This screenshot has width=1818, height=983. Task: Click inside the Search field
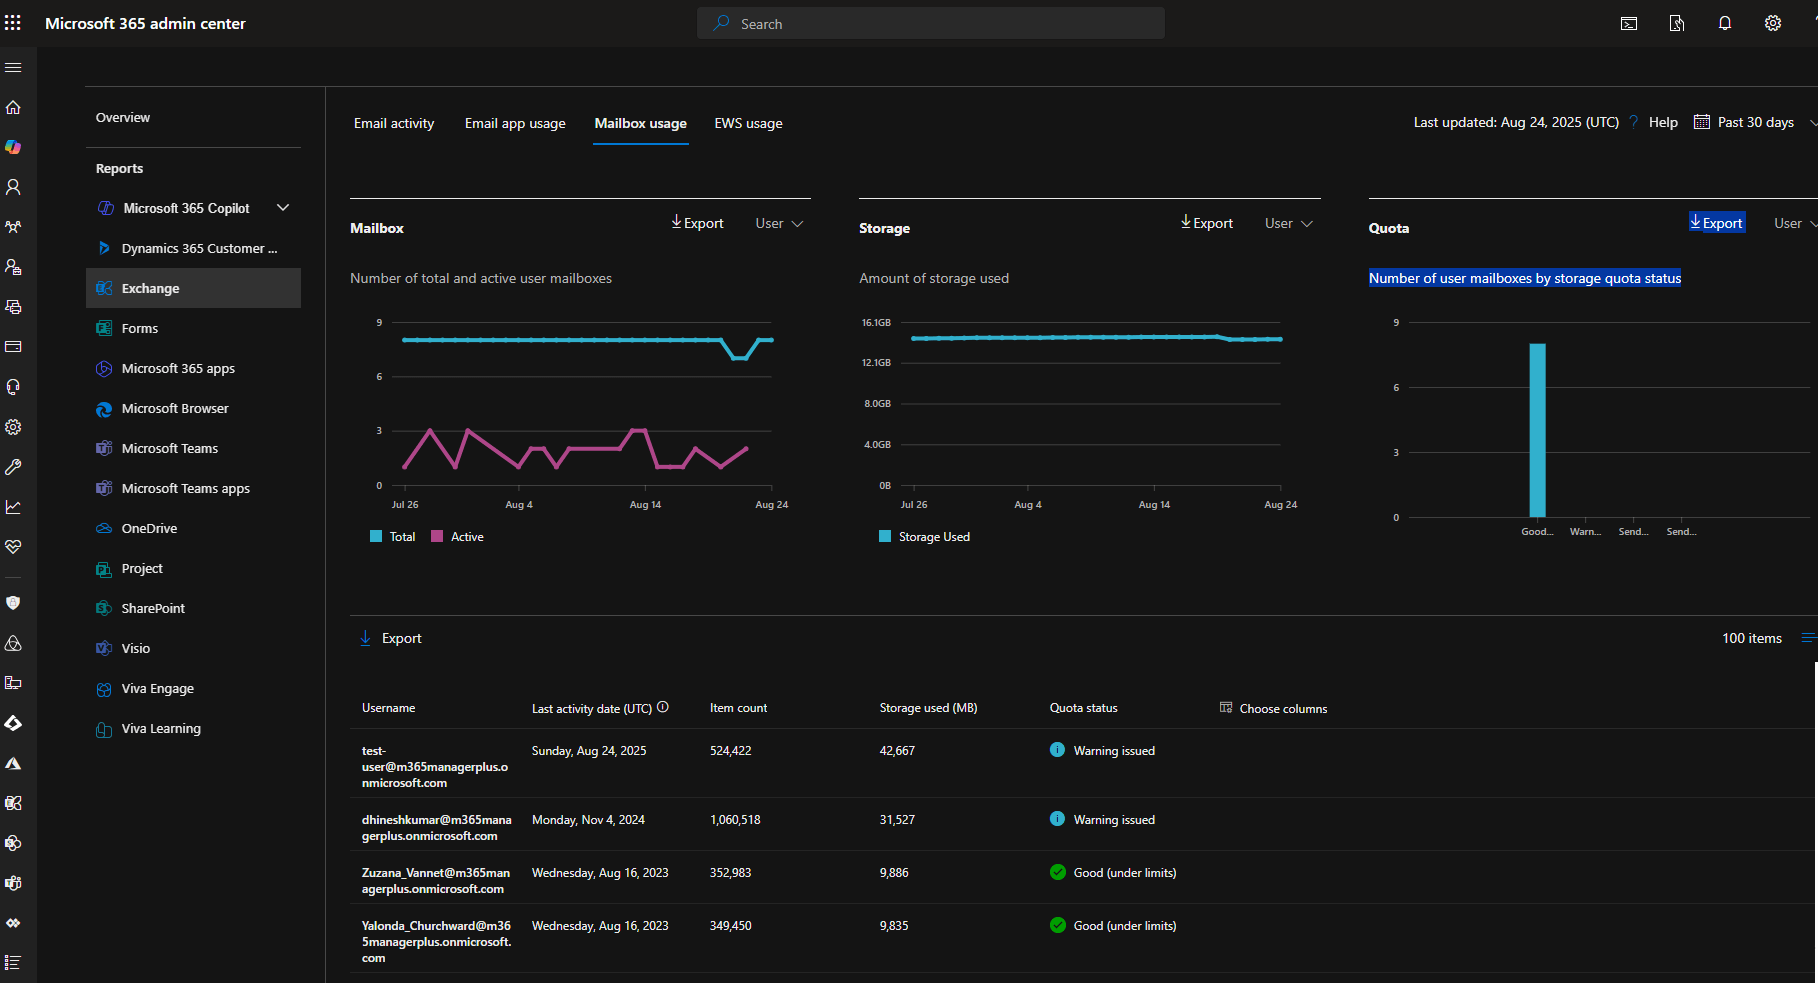click(x=930, y=23)
